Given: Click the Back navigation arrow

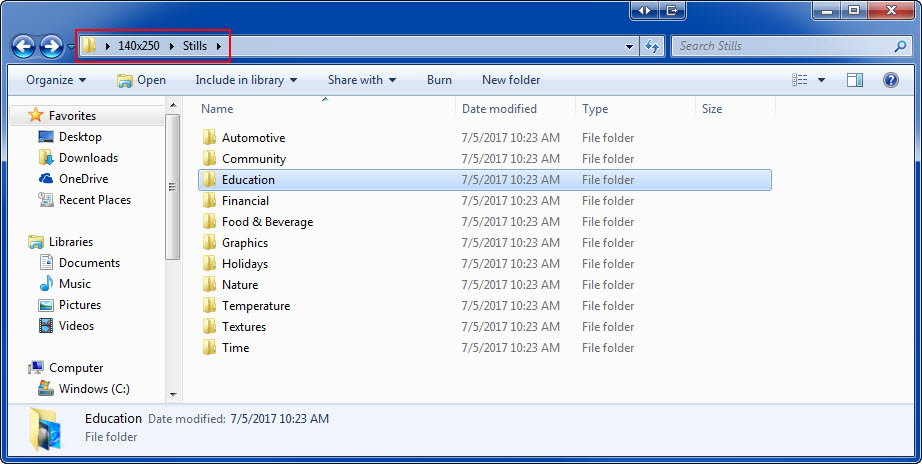Looking at the screenshot, I should coord(24,46).
